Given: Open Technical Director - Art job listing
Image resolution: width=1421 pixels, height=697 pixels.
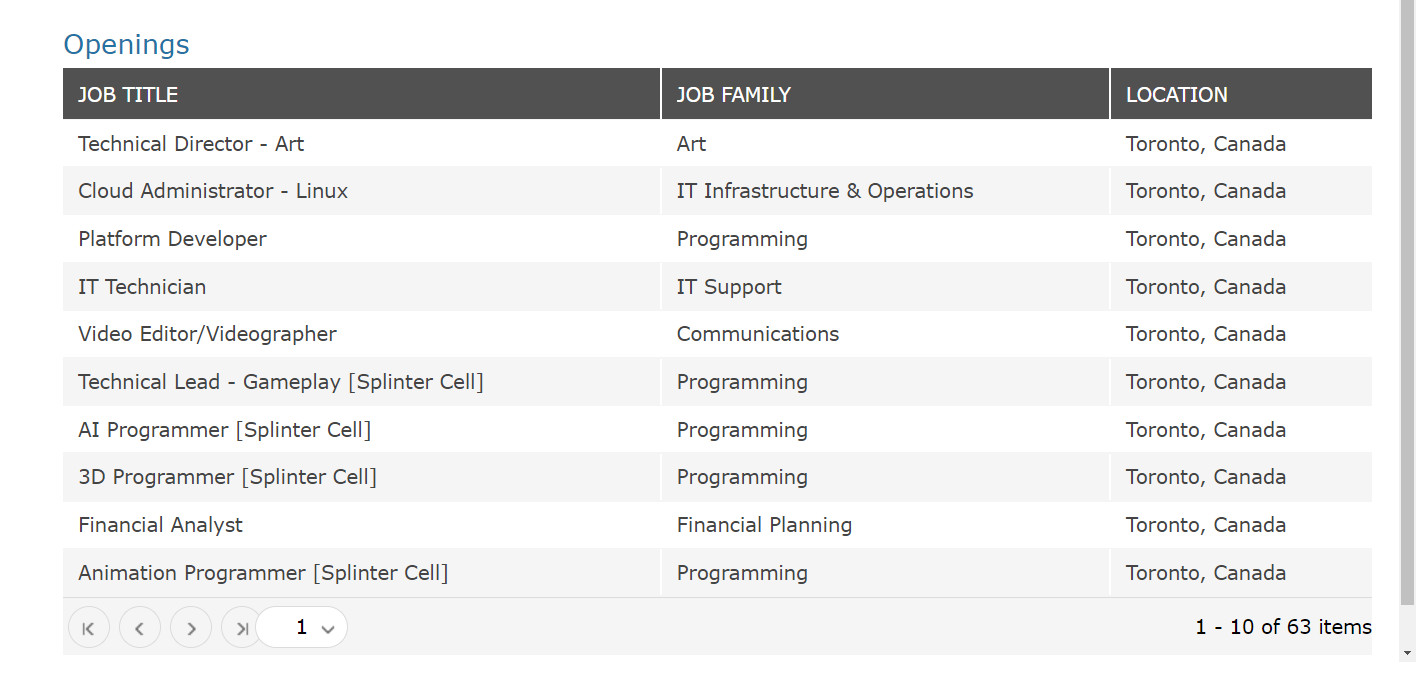Looking at the screenshot, I should coord(191,144).
